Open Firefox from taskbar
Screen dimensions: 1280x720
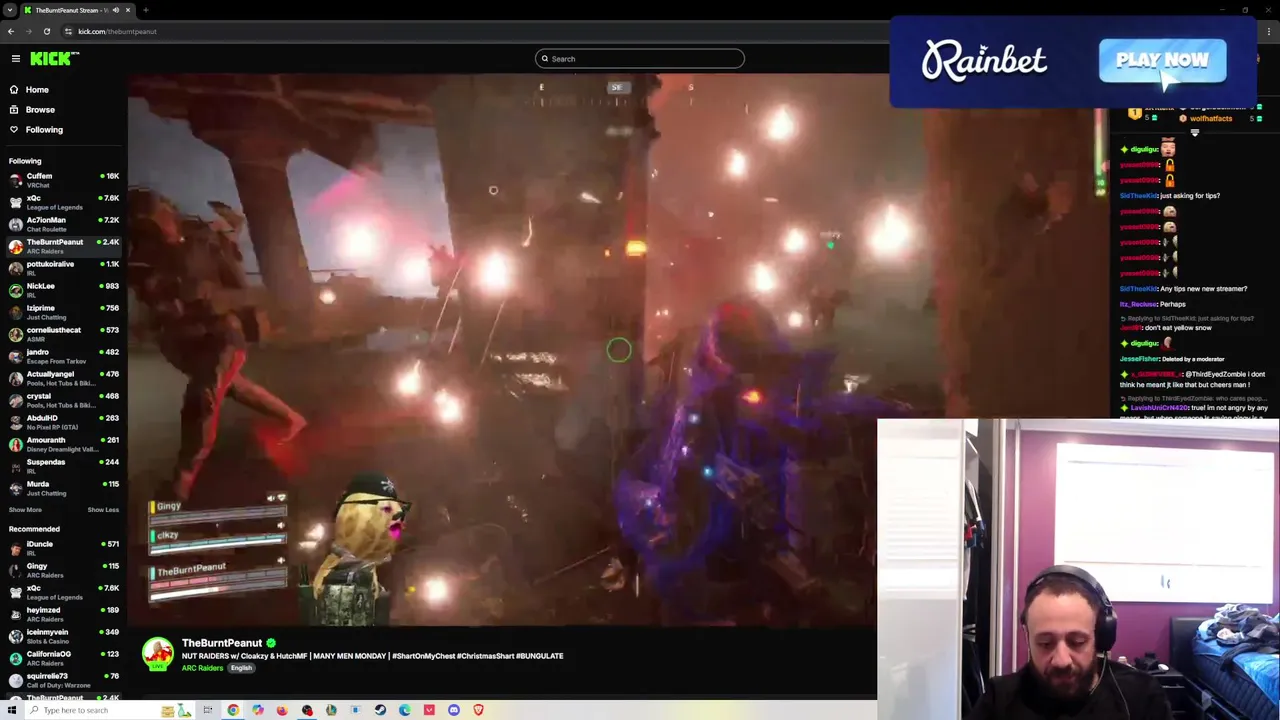[x=282, y=710]
